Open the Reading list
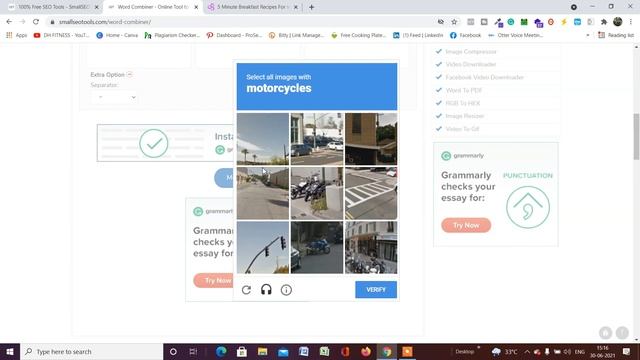This screenshot has width=640, height=360. pyautogui.click(x=616, y=35)
